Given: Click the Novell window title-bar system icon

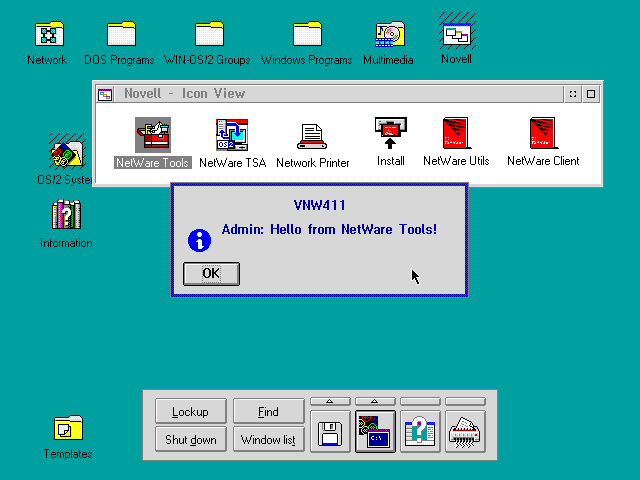Looking at the screenshot, I should tap(105, 95).
